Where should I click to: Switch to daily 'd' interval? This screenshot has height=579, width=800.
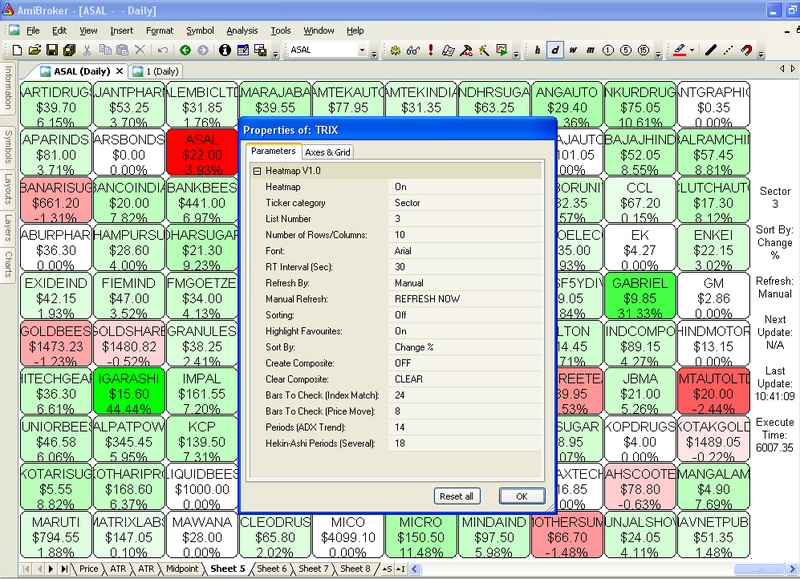[x=555, y=50]
